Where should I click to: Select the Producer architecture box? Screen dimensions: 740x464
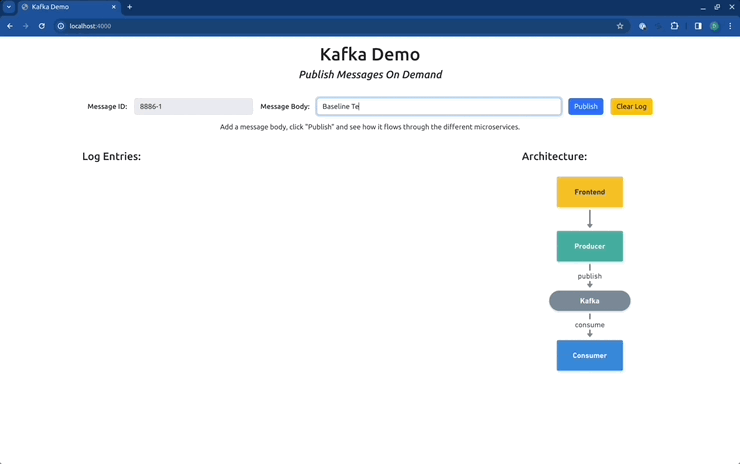click(590, 246)
